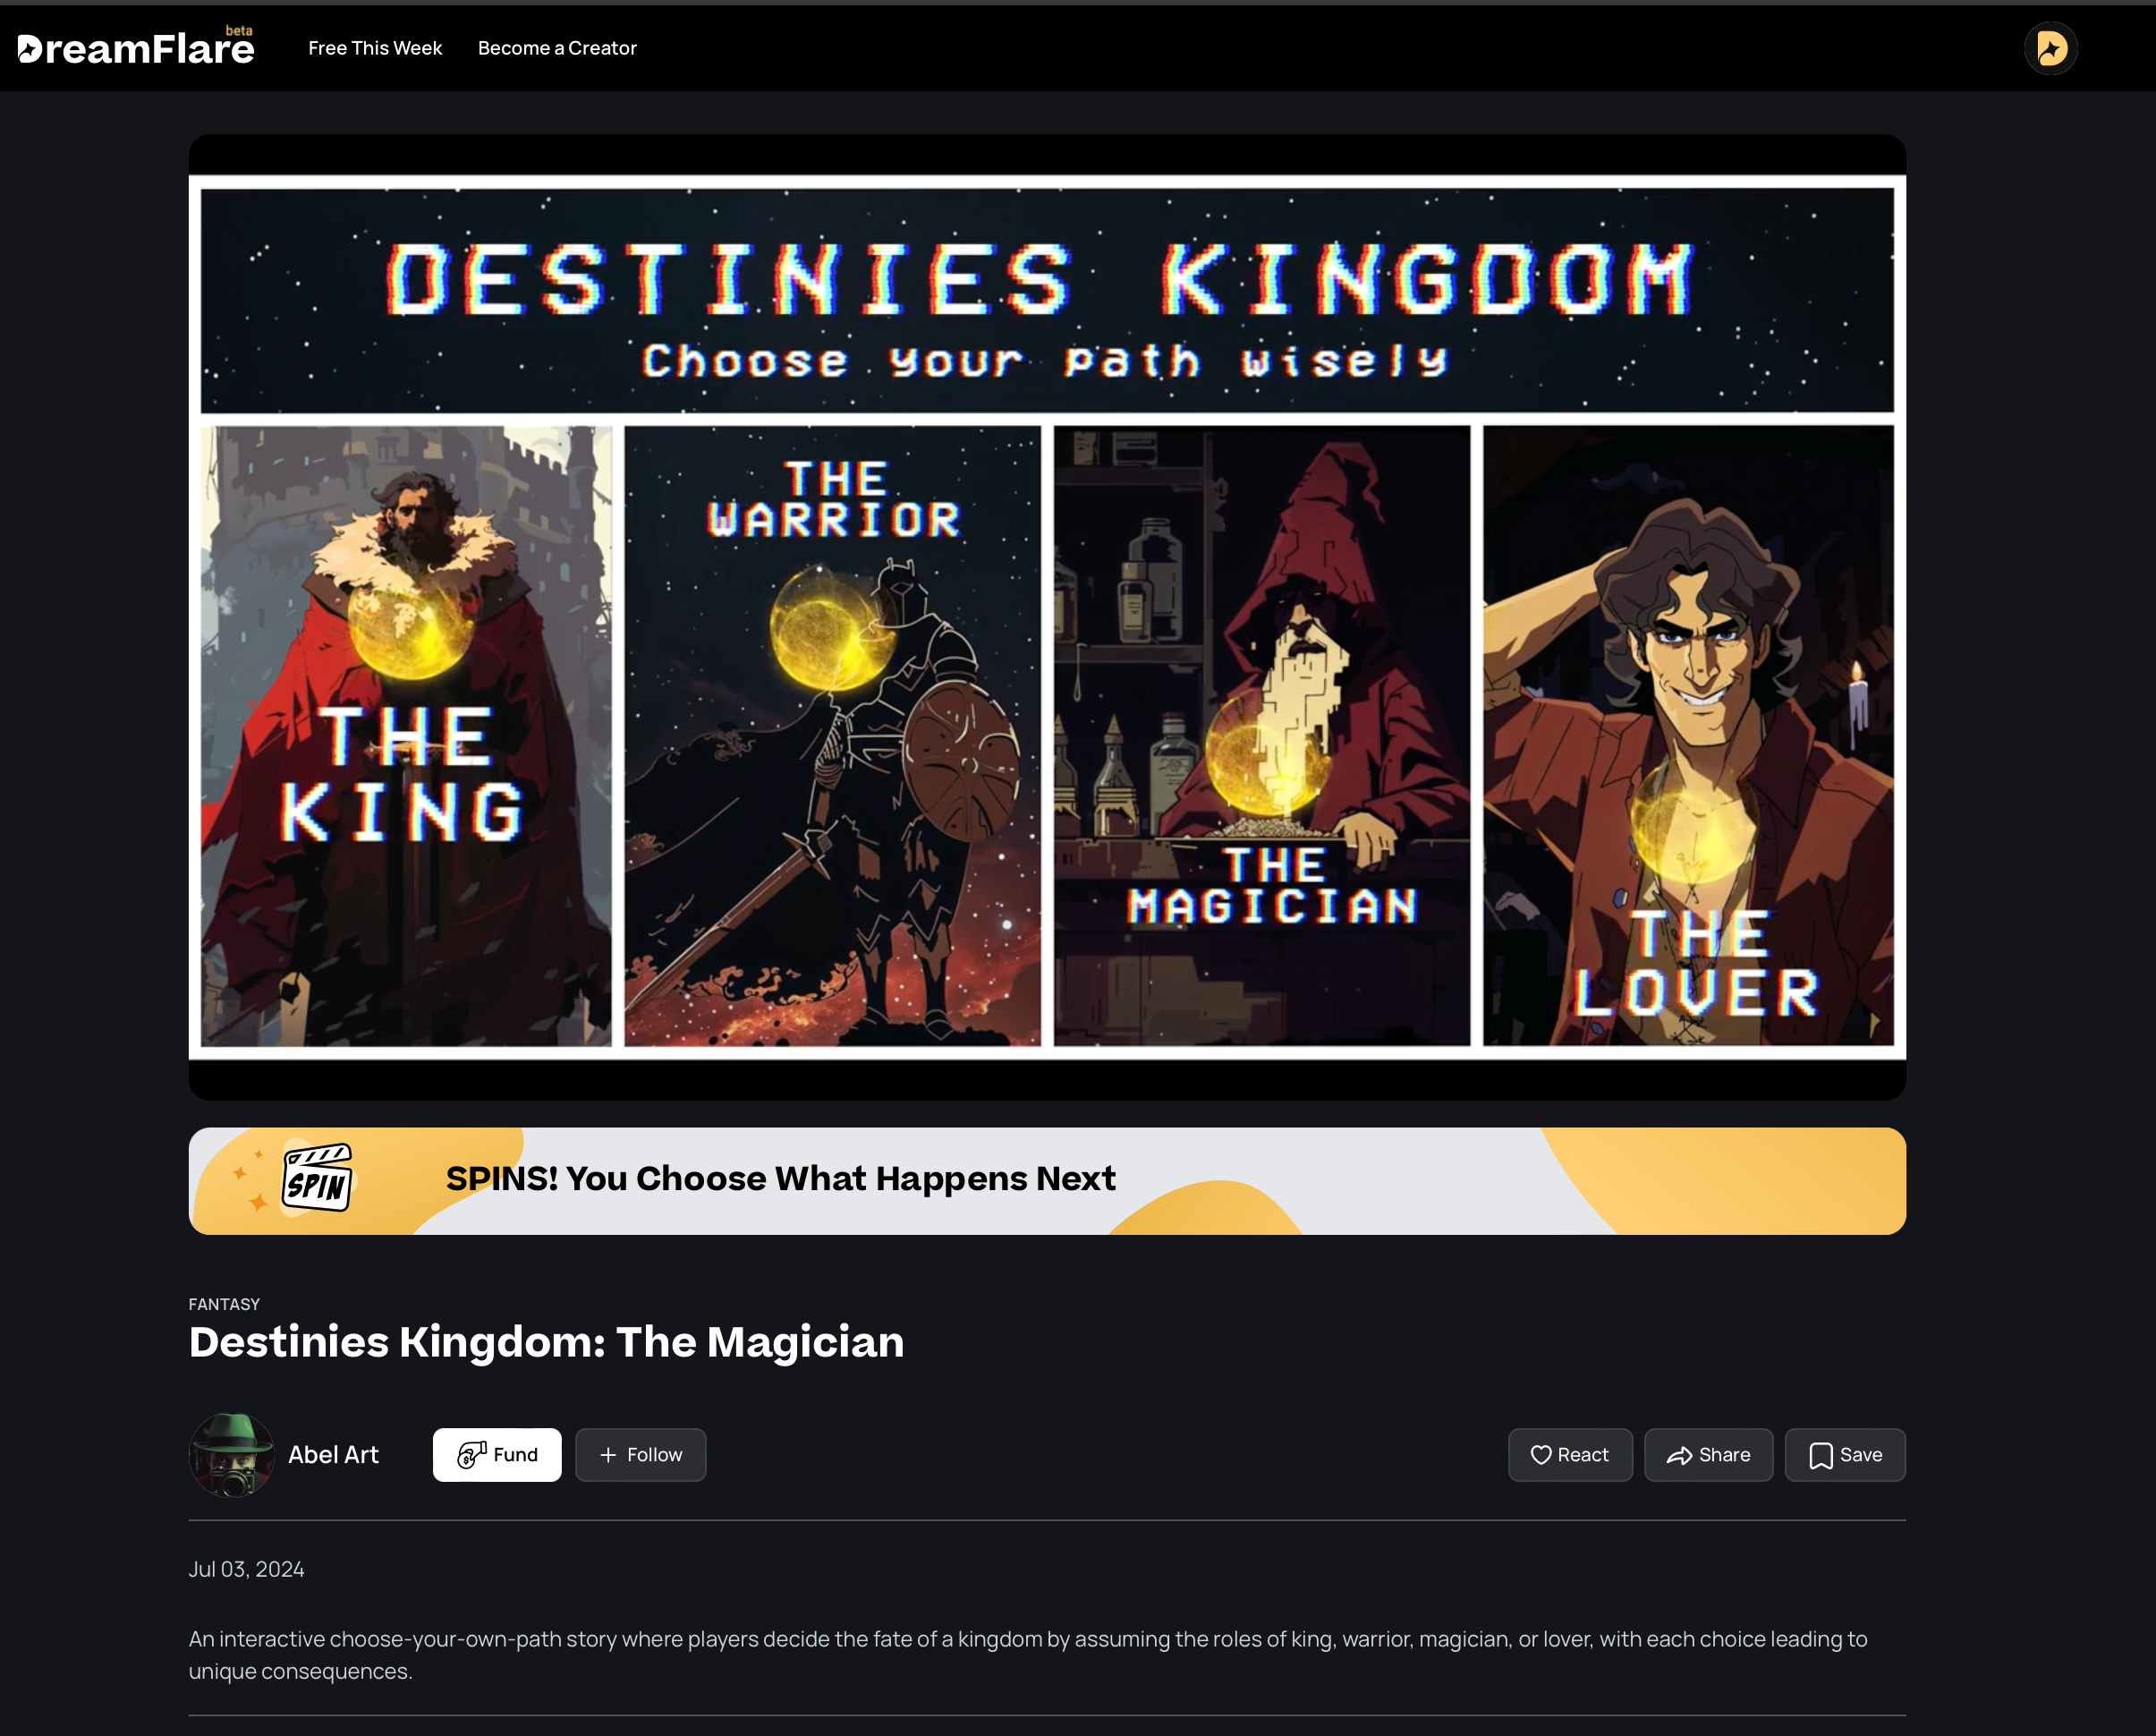
Task: Click the DreamFlare beta logo
Action: pyautogui.click(x=134, y=47)
